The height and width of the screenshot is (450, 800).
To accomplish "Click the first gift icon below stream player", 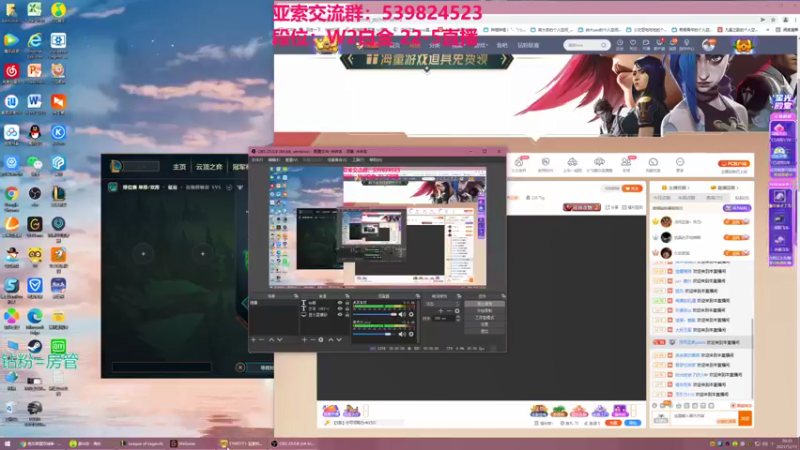I will 331,410.
